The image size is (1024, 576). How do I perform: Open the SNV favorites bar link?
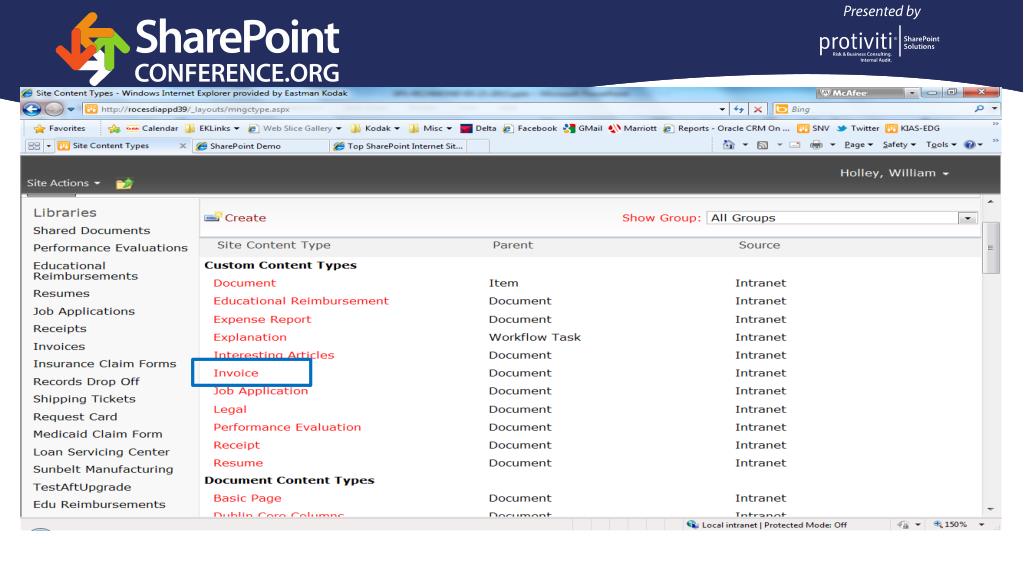click(813, 128)
